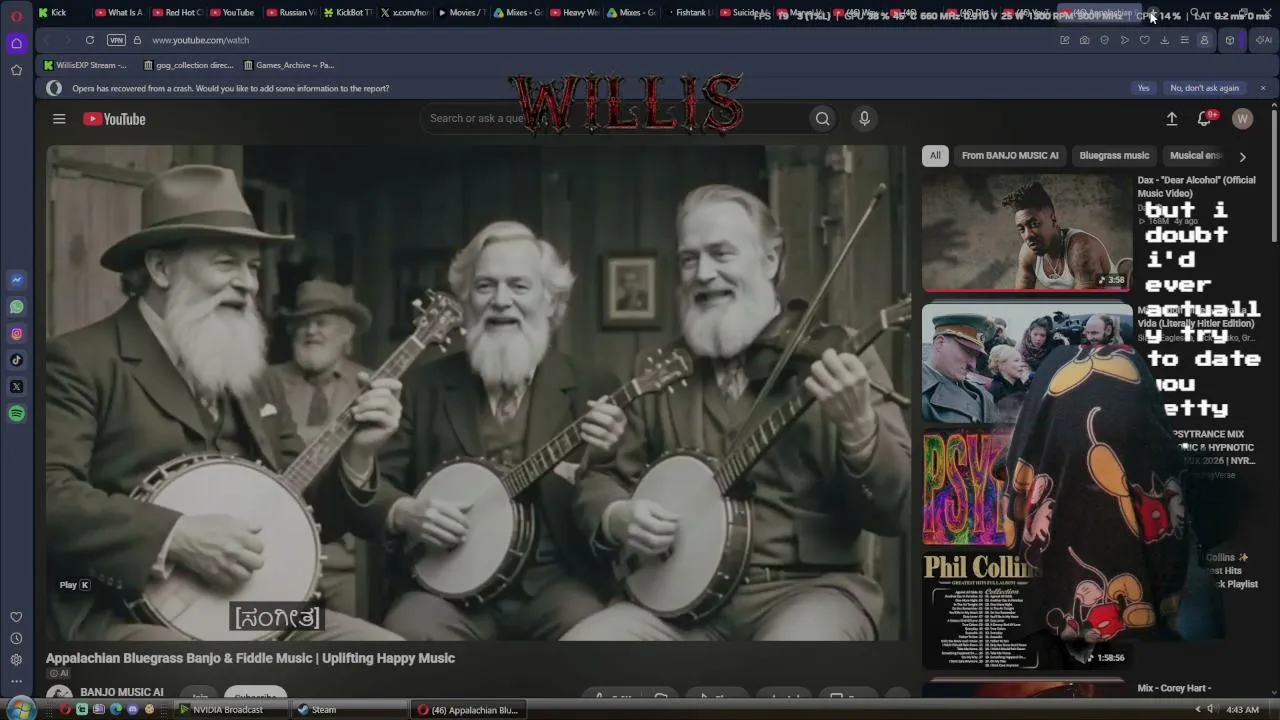Play the banjo video in the player
1280x720 pixels.
[x=477, y=392]
